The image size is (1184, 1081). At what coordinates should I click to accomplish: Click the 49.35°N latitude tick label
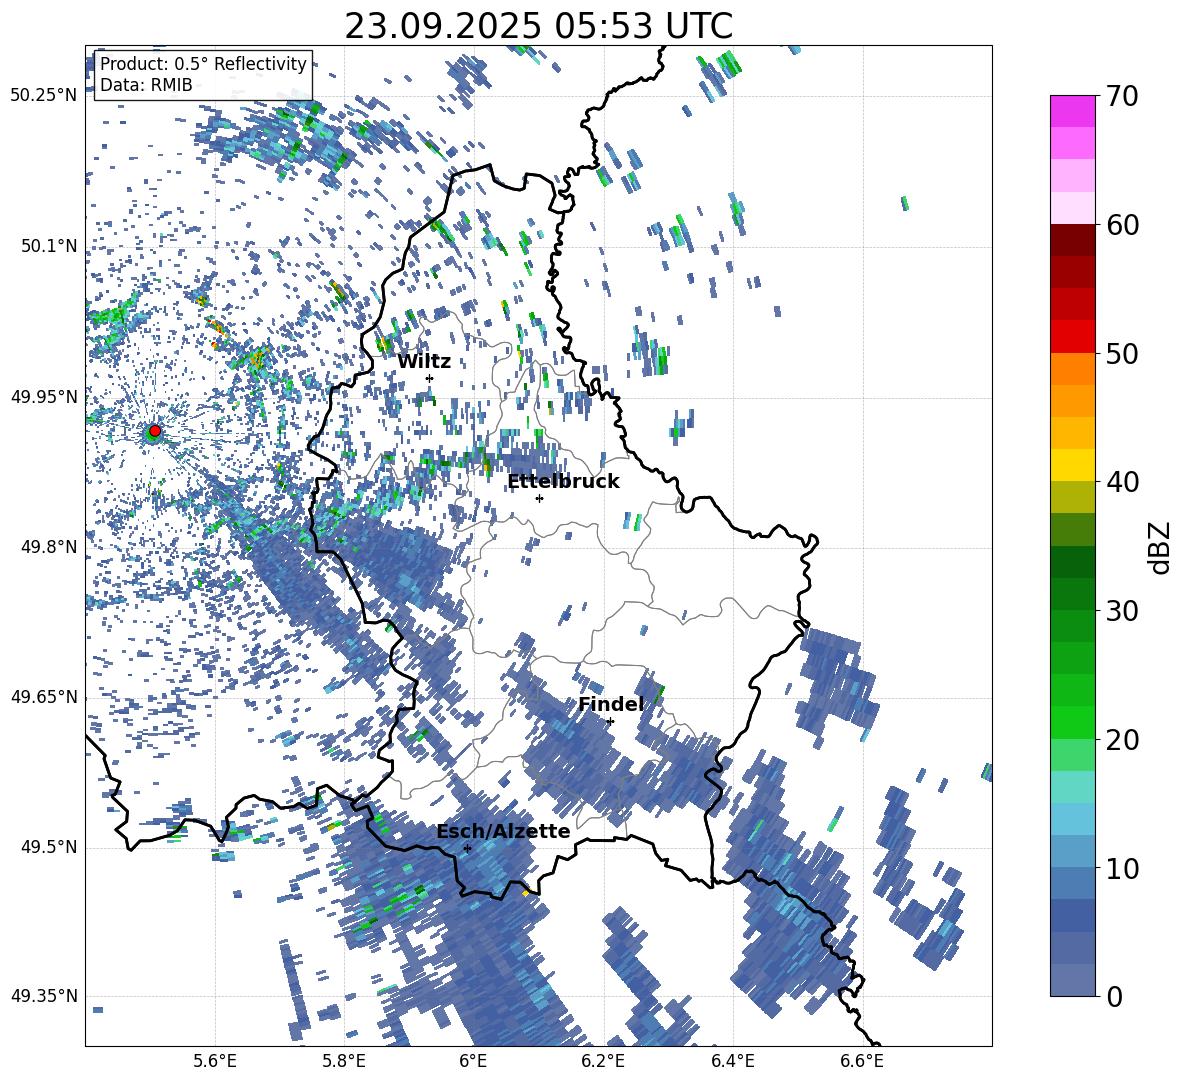[x=44, y=996]
